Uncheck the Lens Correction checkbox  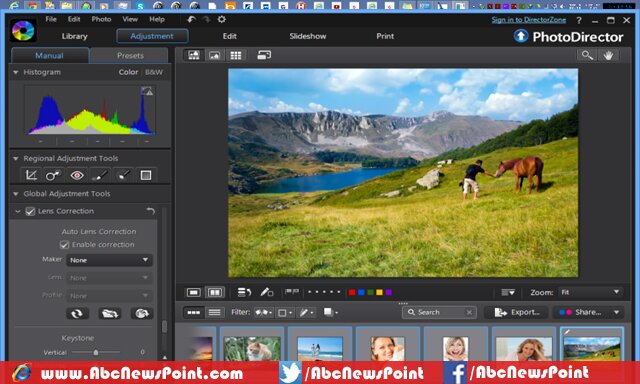click(x=30, y=211)
